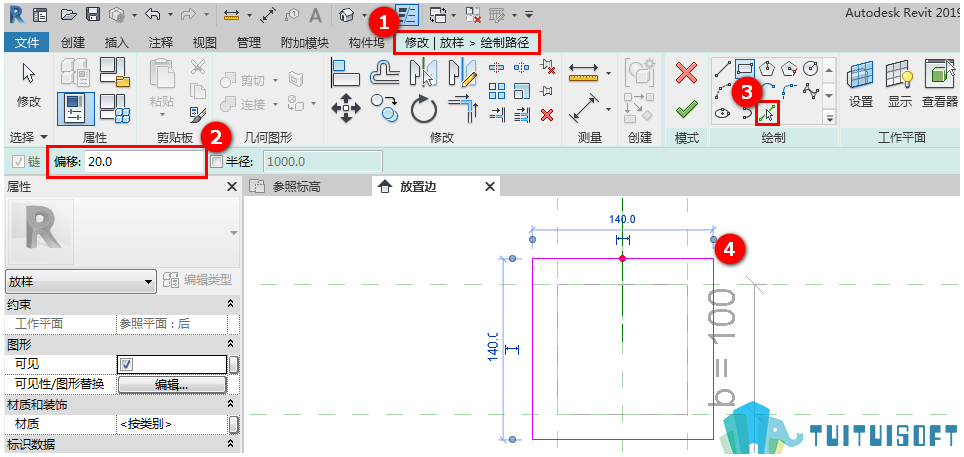The height and width of the screenshot is (457, 964).
Task: Expand the draw gallery with the bottom arrow
Action: (x=829, y=117)
